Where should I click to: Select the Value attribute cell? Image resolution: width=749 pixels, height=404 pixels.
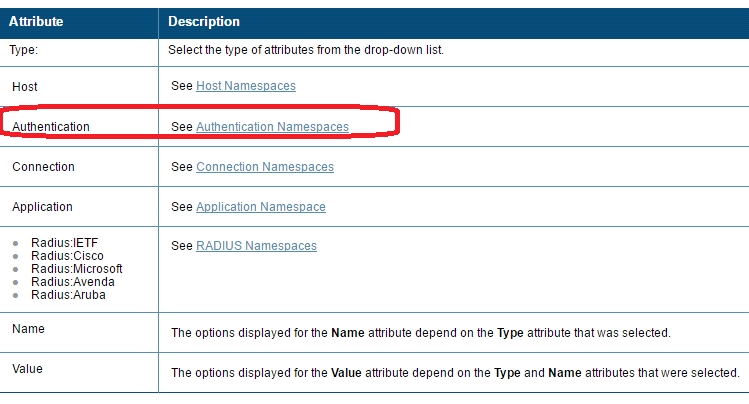tap(27, 368)
